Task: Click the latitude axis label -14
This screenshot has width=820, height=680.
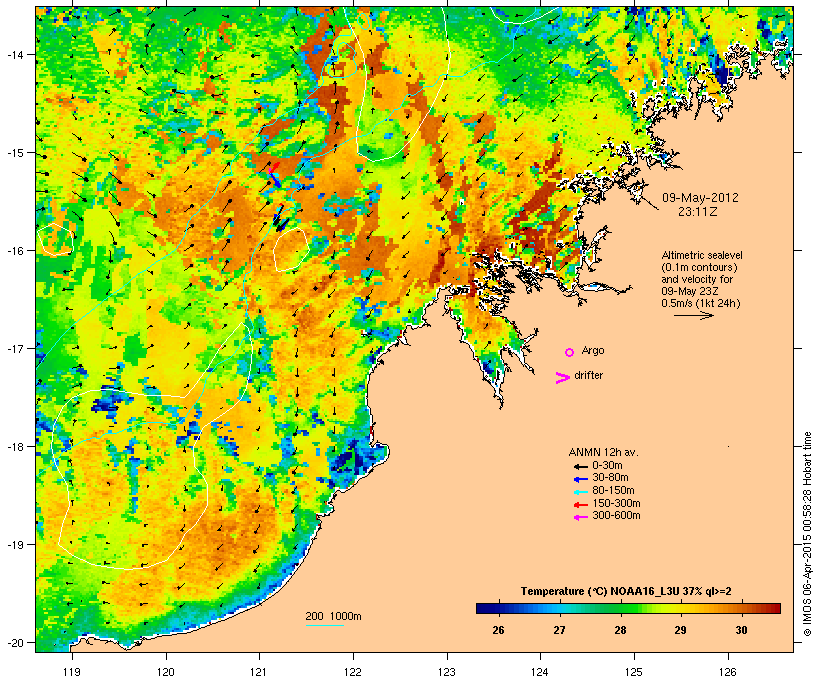Action: (14, 54)
